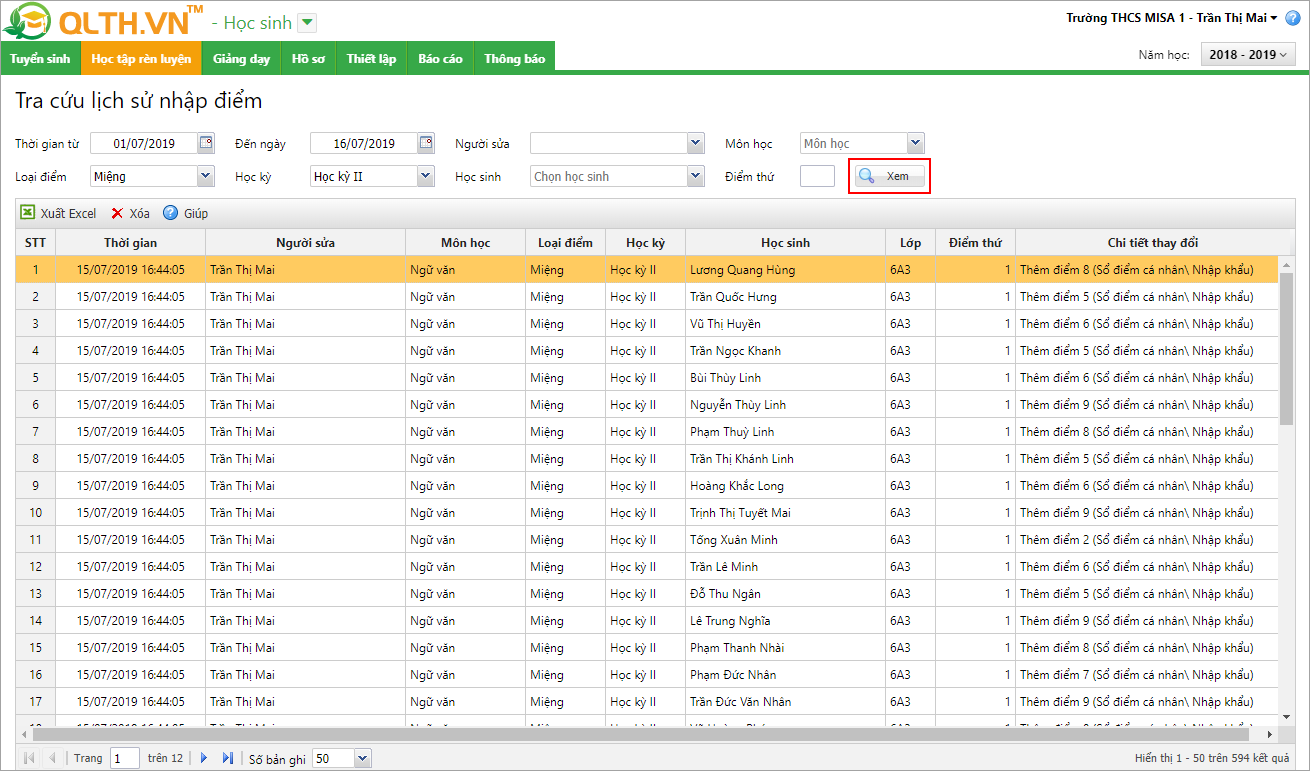This screenshot has height=771, width=1310.
Task: Click the red Xóa delete icon
Action: pos(117,213)
